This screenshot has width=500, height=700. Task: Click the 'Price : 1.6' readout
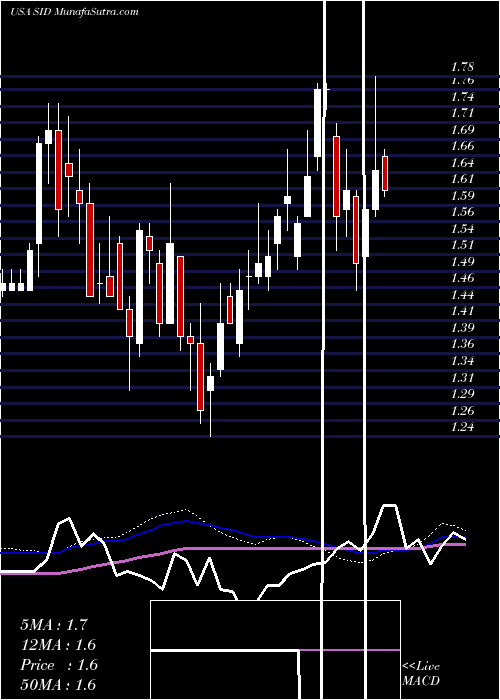pyautogui.click(x=58, y=665)
